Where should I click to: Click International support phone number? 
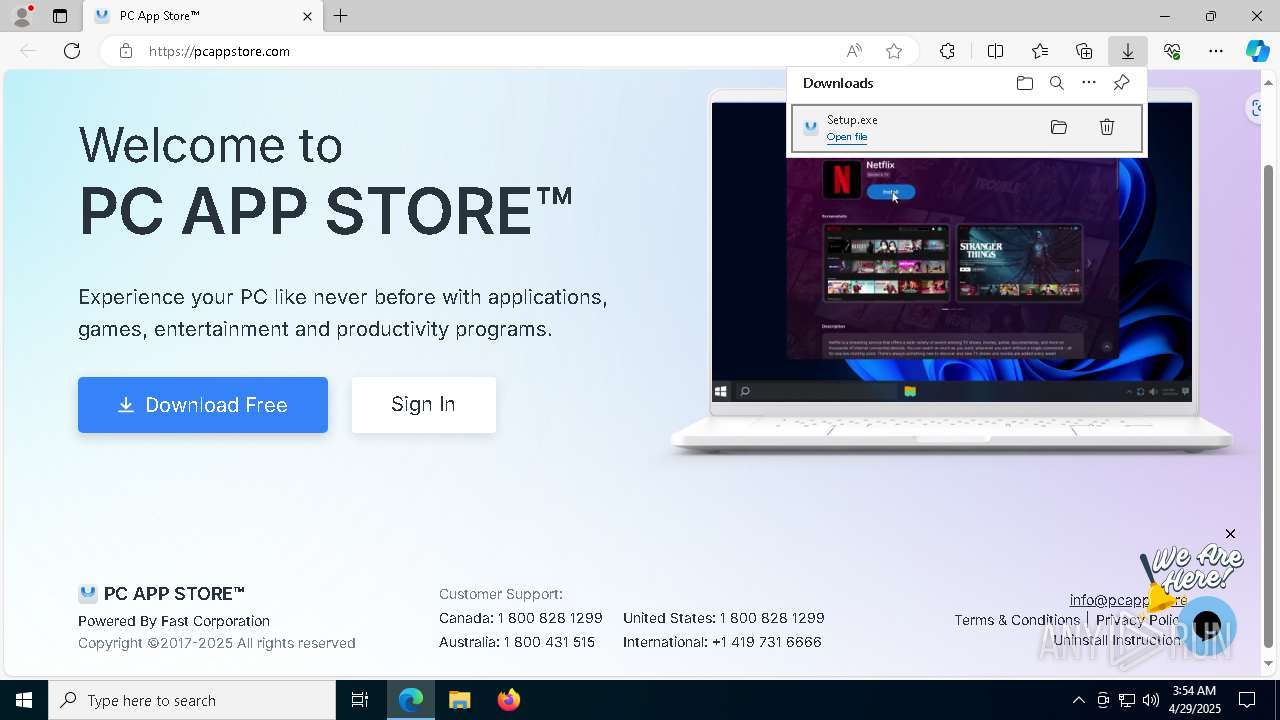(x=766, y=642)
